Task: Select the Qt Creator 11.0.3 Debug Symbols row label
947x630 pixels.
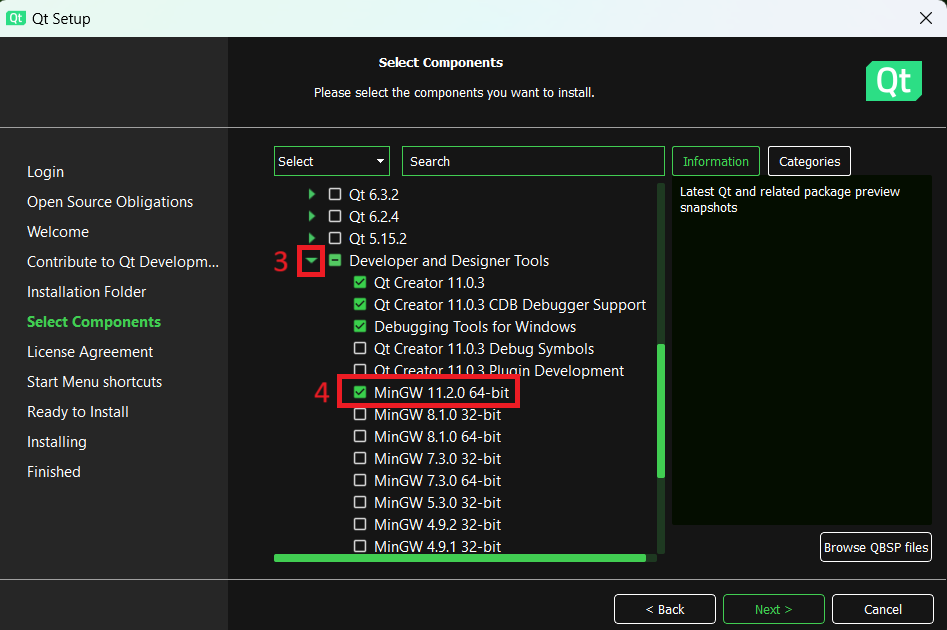Action: (484, 349)
